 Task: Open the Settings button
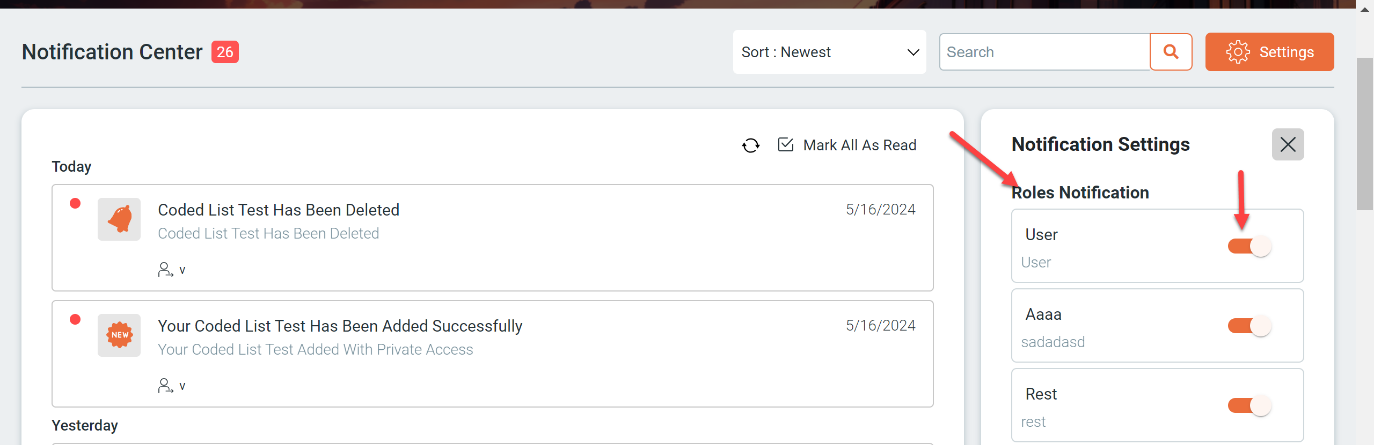[x=1270, y=52]
